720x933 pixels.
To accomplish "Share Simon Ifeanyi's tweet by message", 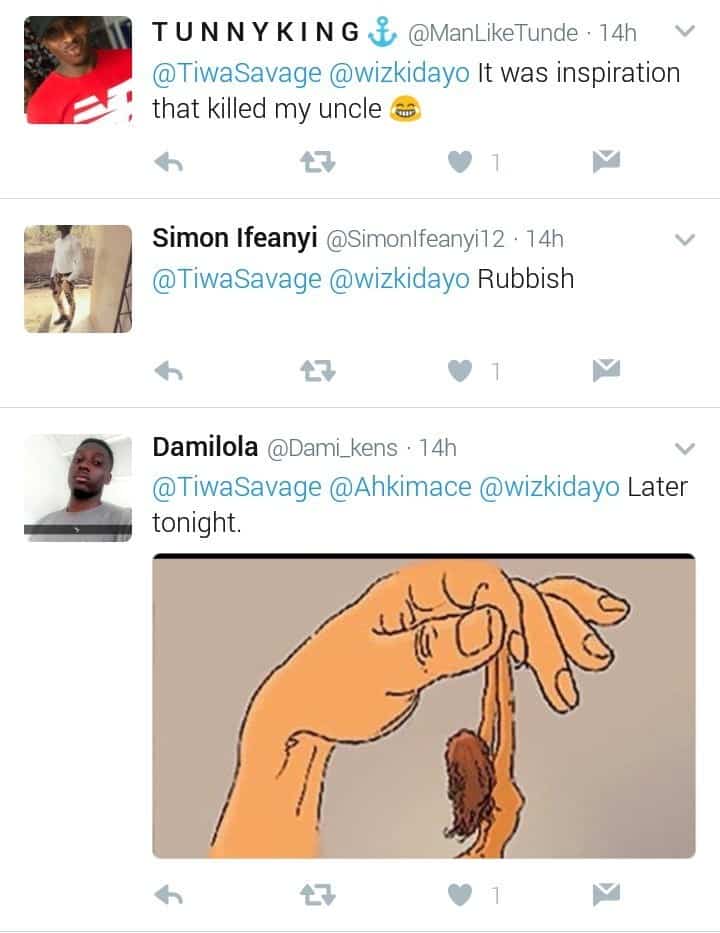I will (606, 370).
